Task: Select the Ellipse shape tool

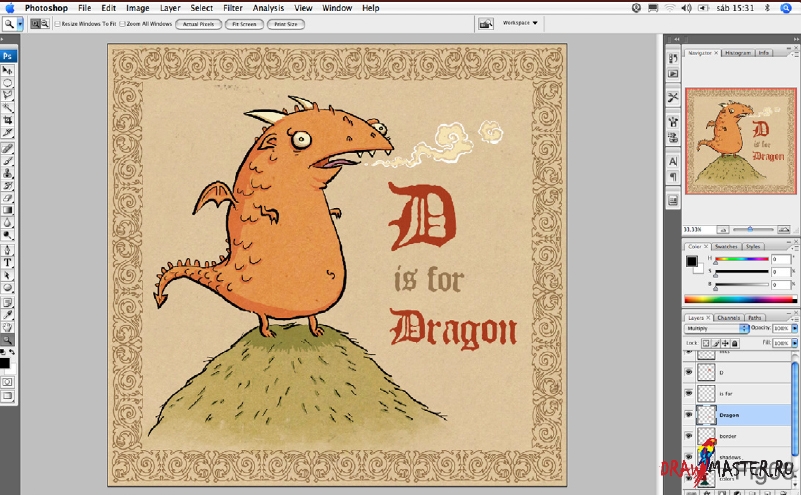Action: 7,287
